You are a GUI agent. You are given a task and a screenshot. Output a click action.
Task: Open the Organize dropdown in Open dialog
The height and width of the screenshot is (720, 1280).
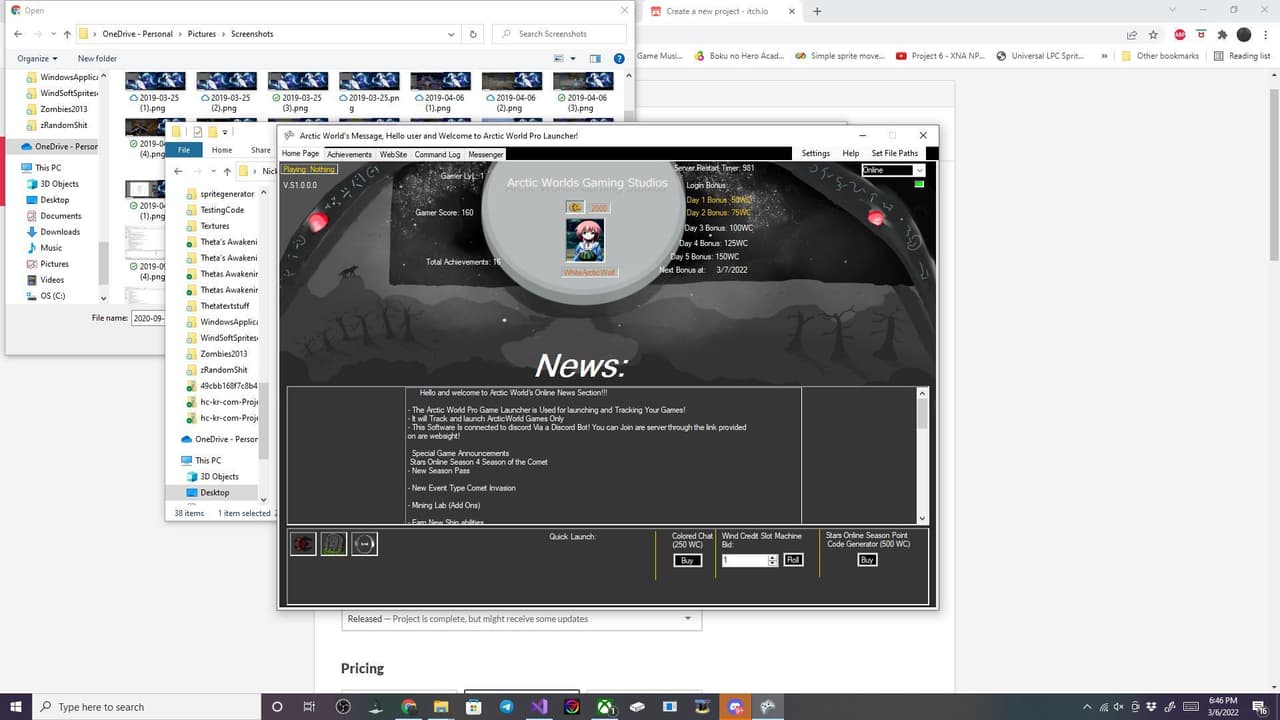pyautogui.click(x=37, y=59)
